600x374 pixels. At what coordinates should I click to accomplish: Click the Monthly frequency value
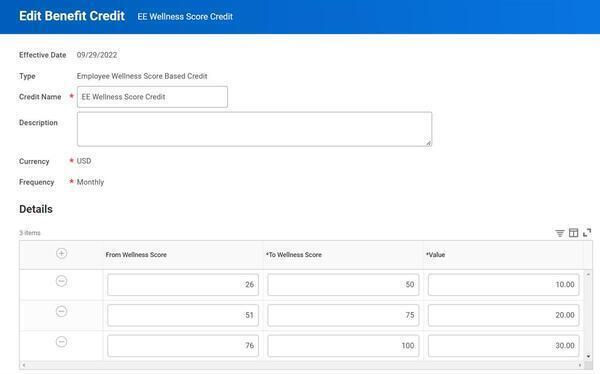pos(90,182)
